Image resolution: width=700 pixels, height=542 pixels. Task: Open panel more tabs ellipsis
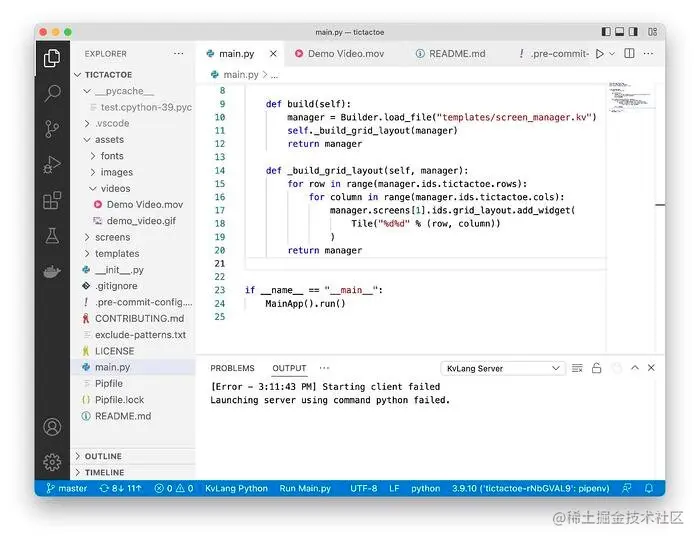coord(325,368)
